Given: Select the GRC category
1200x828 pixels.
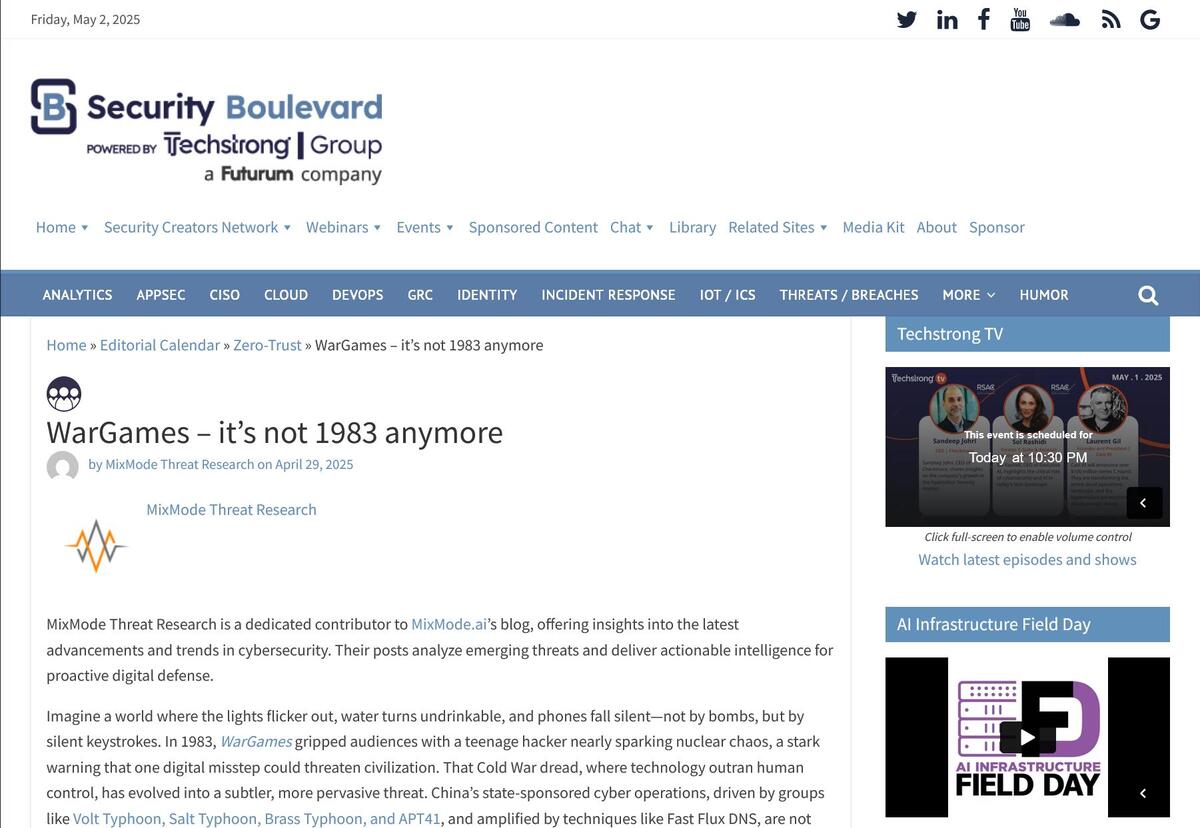Looking at the screenshot, I should pos(420,295).
